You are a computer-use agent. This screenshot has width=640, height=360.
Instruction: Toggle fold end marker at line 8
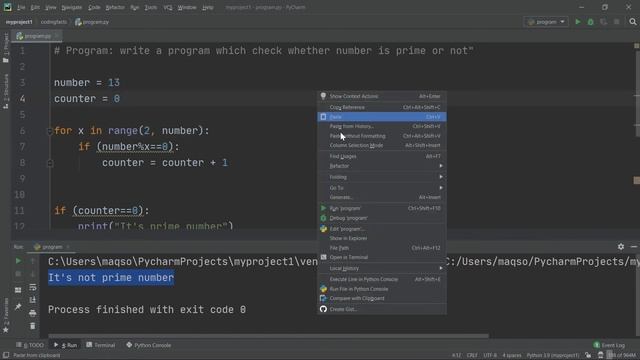pos(50,163)
